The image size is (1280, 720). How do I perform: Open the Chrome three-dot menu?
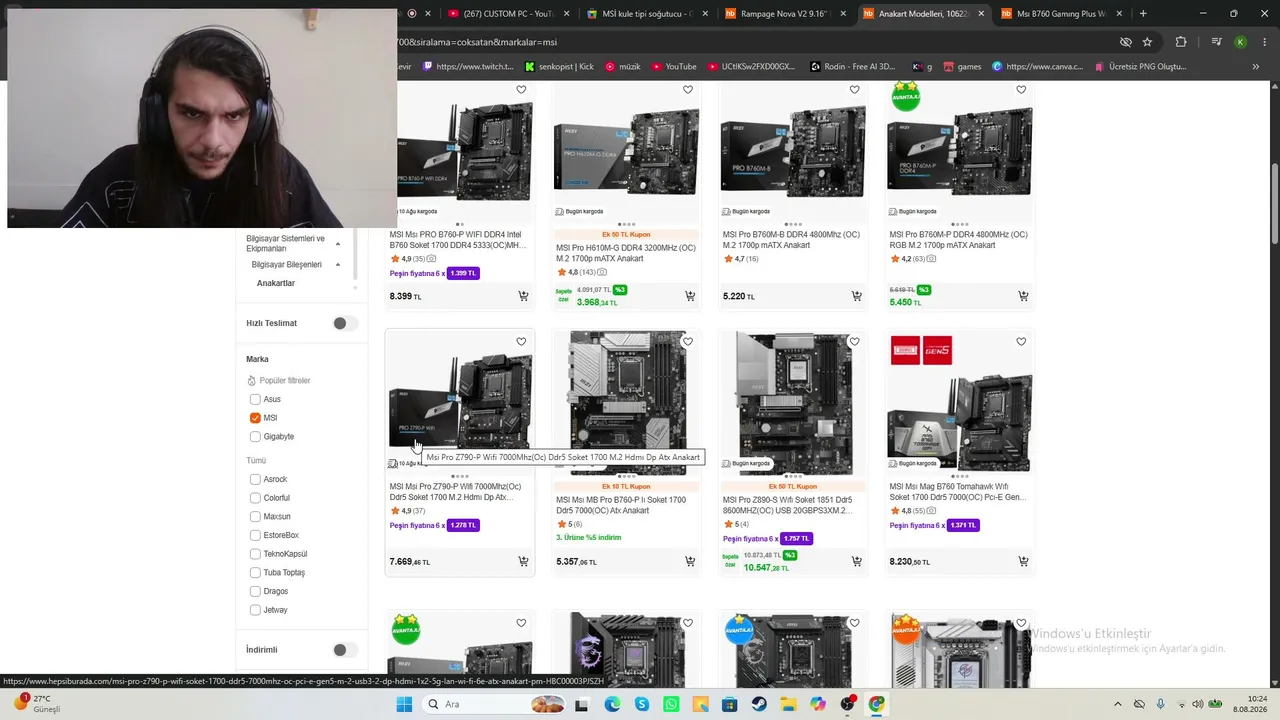1262,42
